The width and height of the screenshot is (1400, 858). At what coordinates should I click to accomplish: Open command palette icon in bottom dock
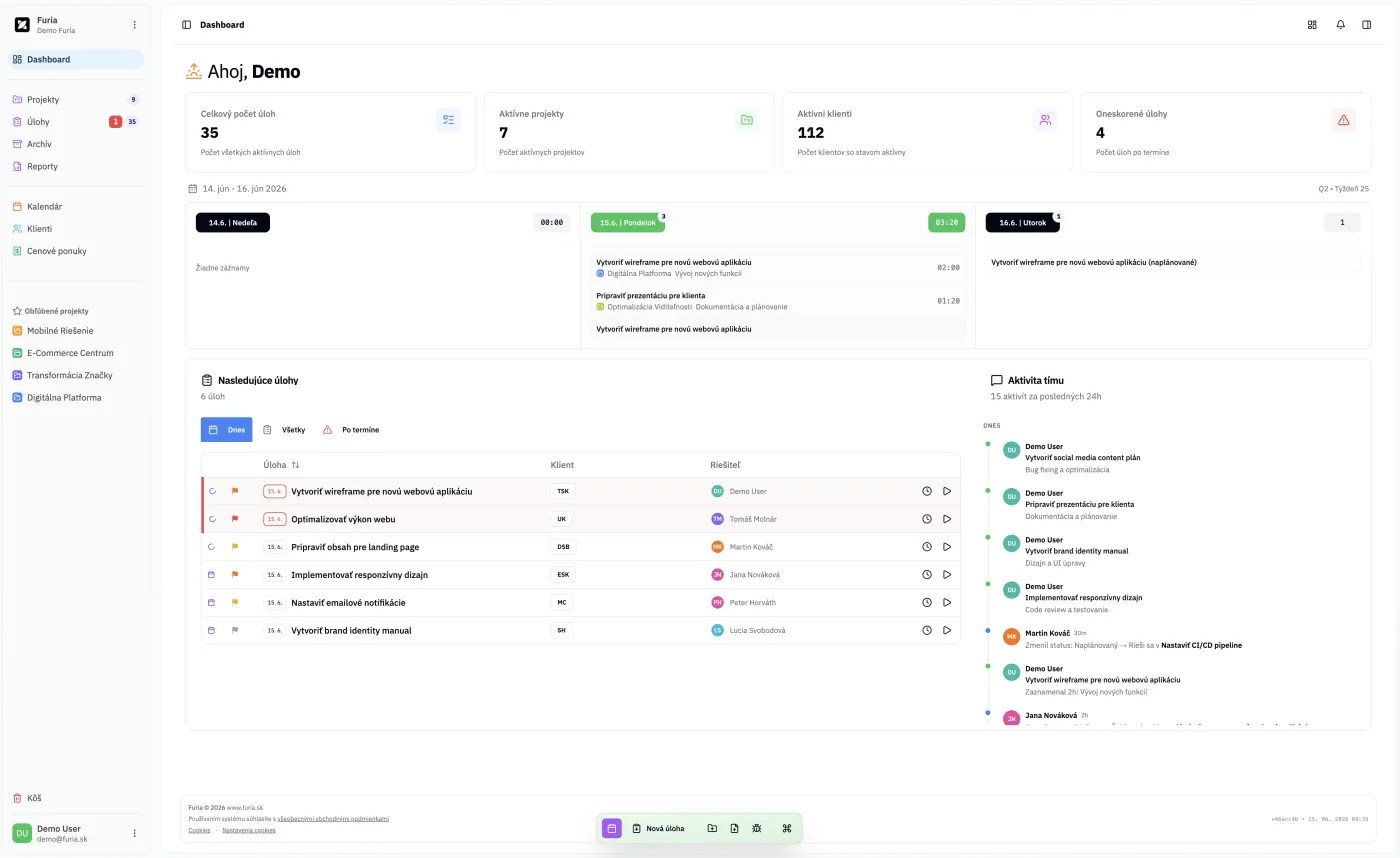787,828
